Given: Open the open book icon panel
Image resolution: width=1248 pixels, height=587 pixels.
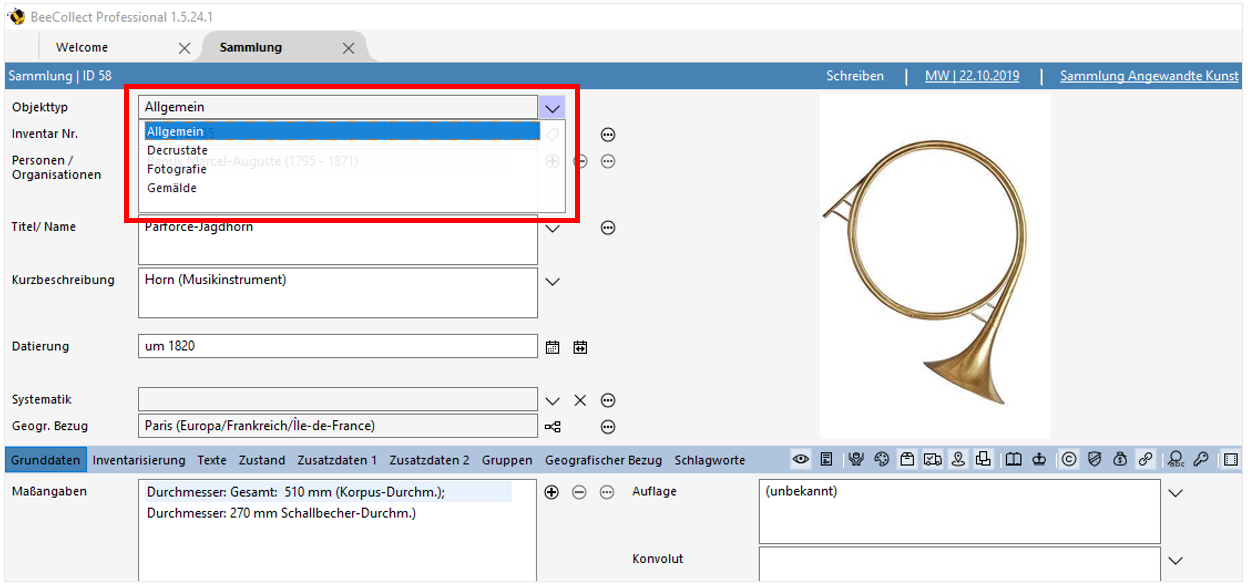Looking at the screenshot, I should click(1014, 460).
